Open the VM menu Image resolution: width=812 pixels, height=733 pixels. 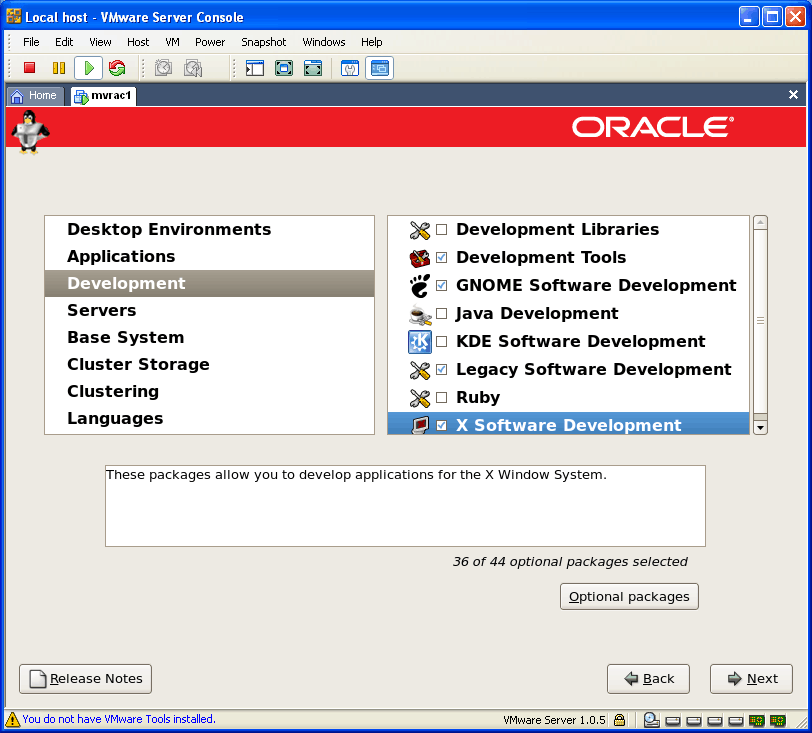coord(172,42)
